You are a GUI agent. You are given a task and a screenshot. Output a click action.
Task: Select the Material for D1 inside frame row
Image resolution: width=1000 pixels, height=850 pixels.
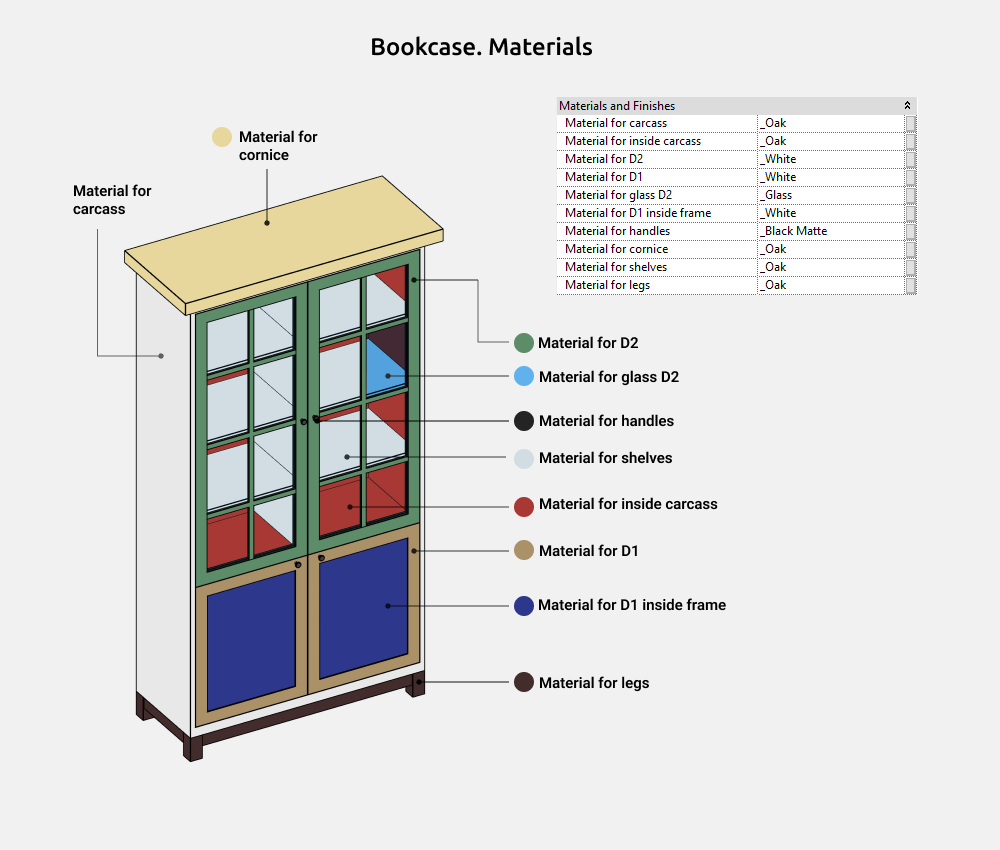click(737, 213)
